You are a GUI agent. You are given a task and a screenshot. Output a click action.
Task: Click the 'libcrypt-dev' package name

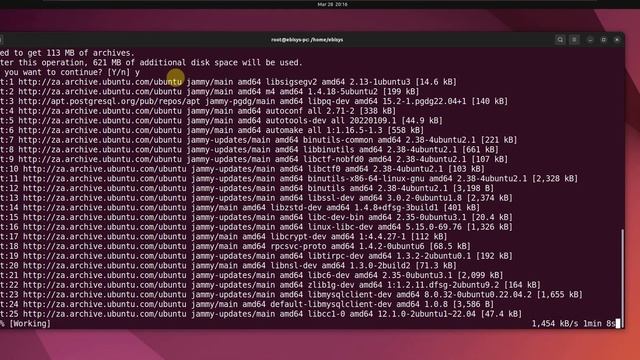tap(298, 236)
